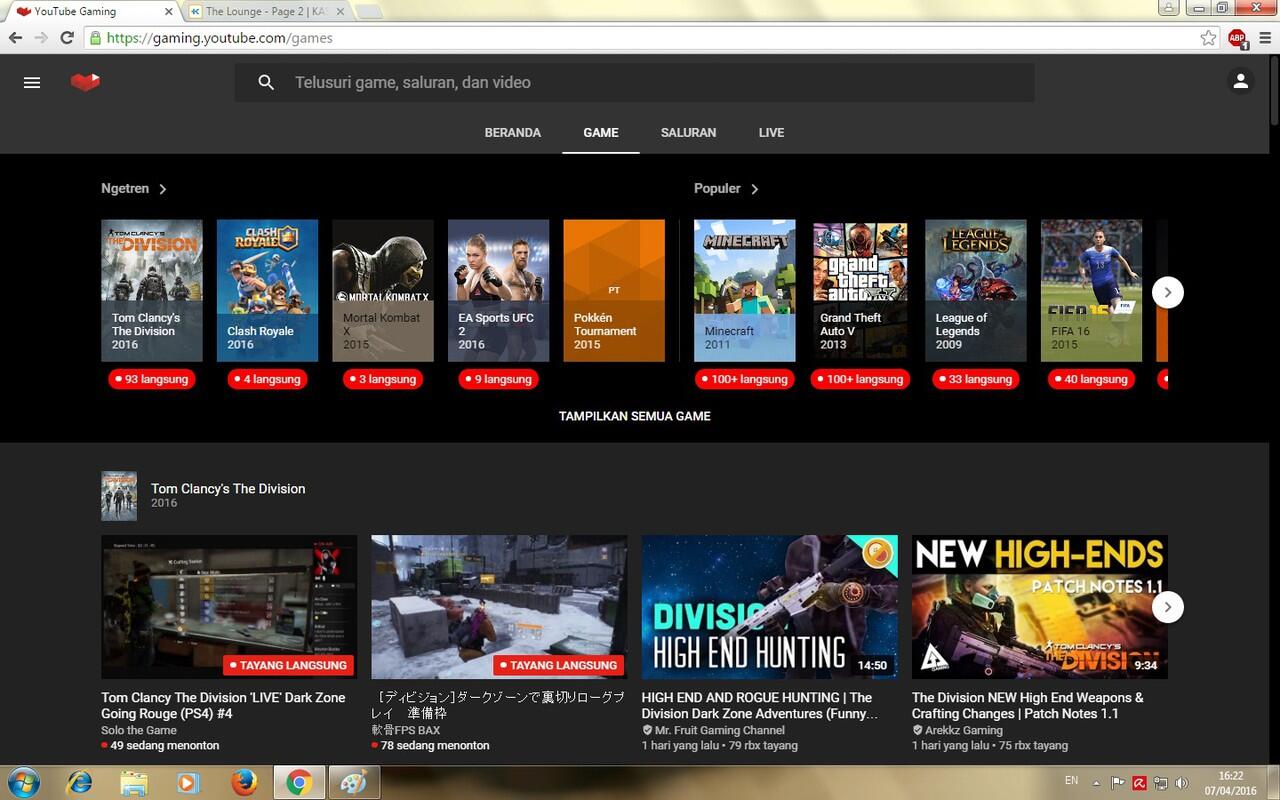Open the account profile icon

1240,82
